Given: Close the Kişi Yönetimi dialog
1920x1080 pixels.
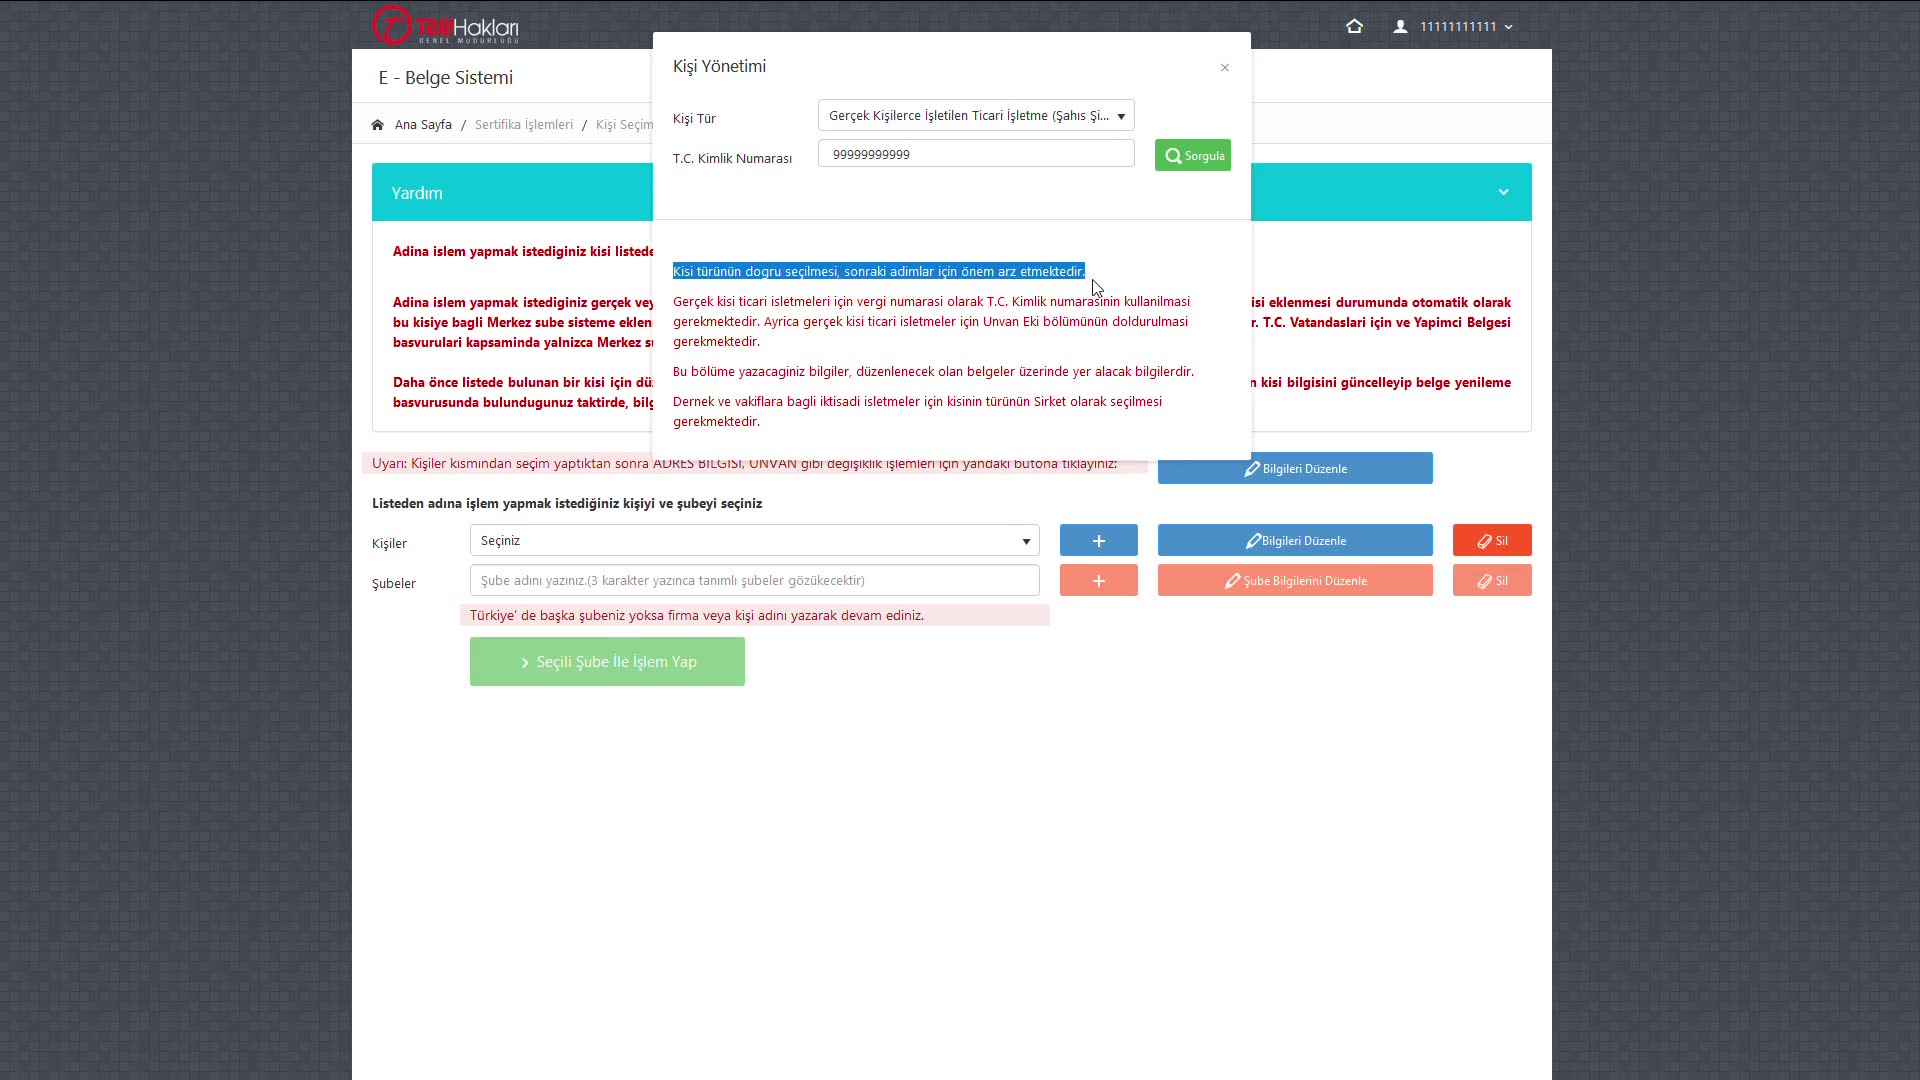Looking at the screenshot, I should coord(1224,68).
